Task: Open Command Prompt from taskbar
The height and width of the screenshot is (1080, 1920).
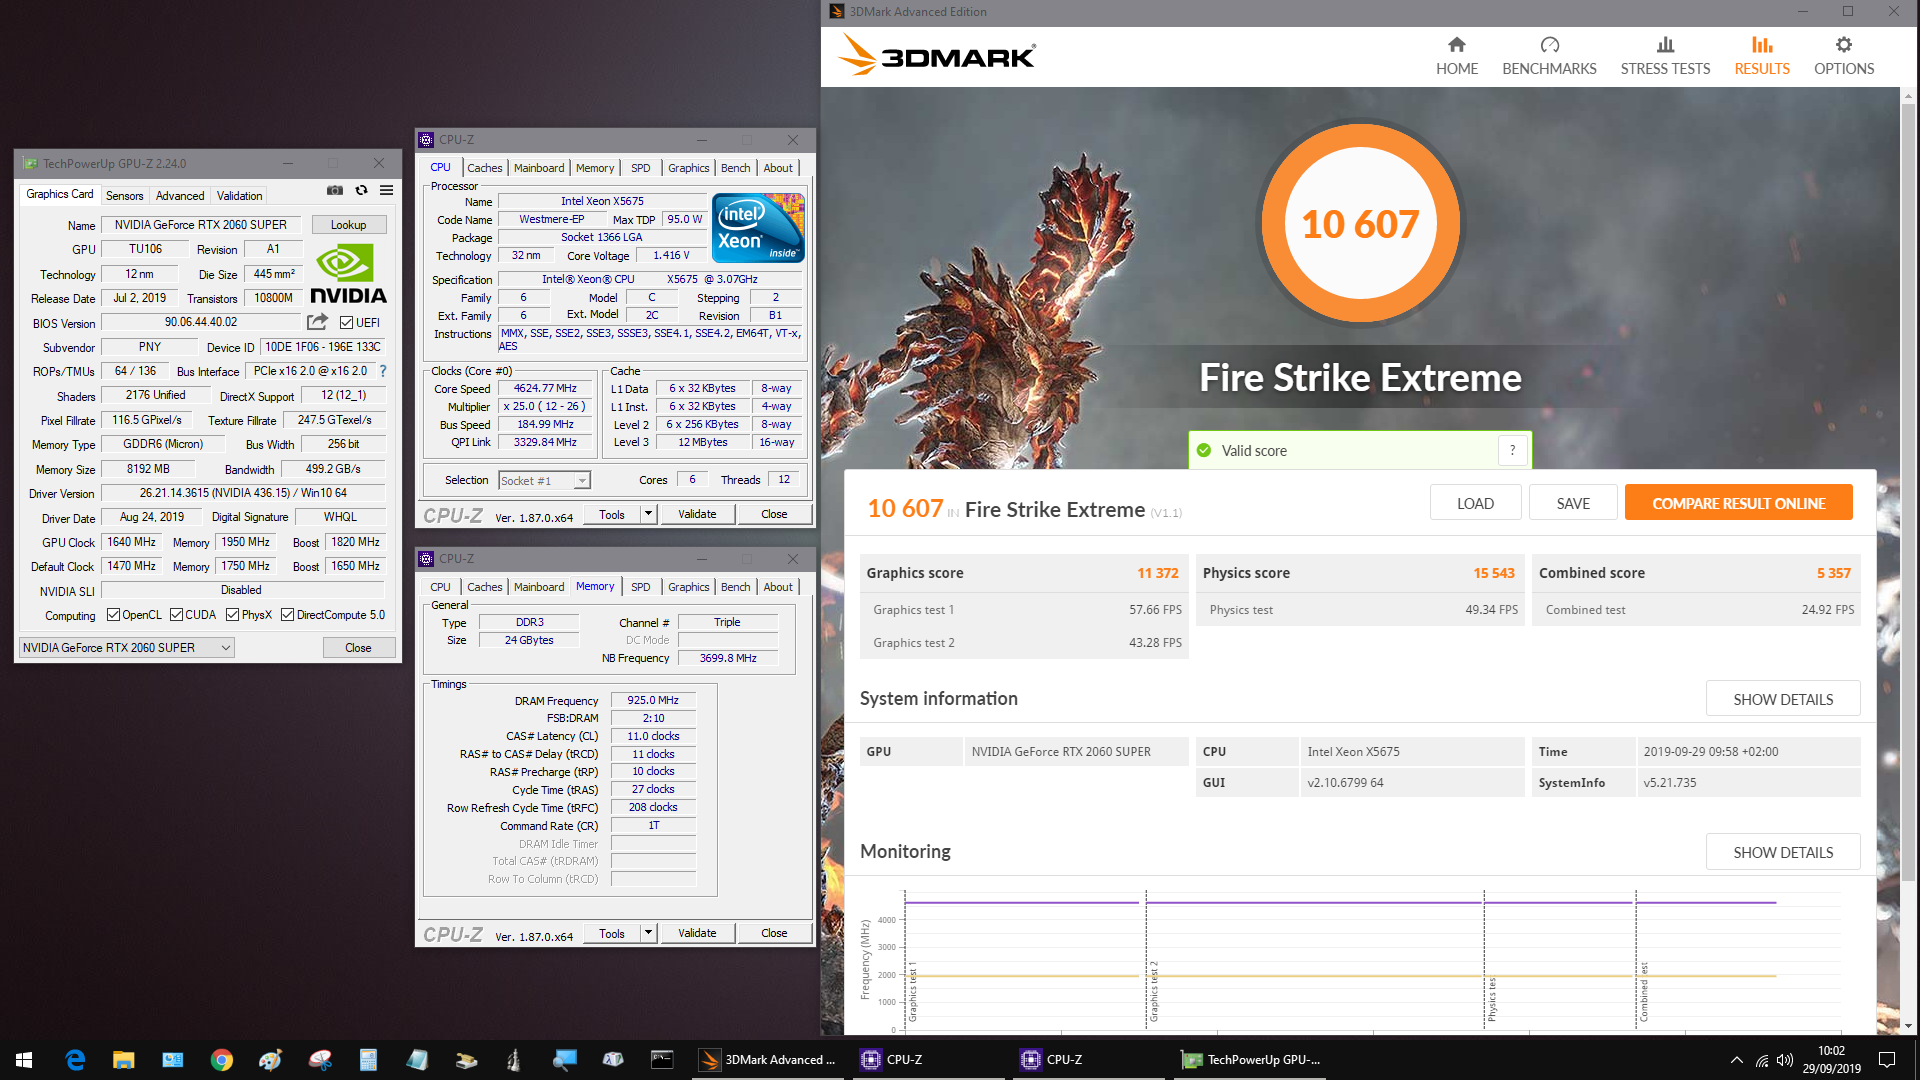Action: pyautogui.click(x=662, y=1060)
